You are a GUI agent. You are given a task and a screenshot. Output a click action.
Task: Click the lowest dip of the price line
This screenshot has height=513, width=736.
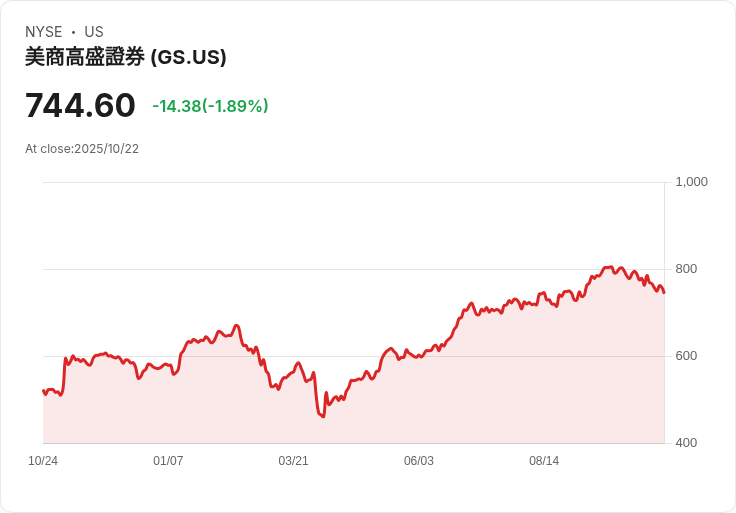(323, 416)
